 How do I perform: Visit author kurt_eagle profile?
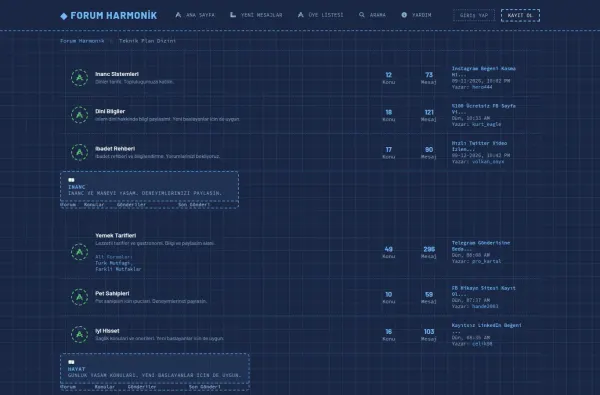coord(486,124)
